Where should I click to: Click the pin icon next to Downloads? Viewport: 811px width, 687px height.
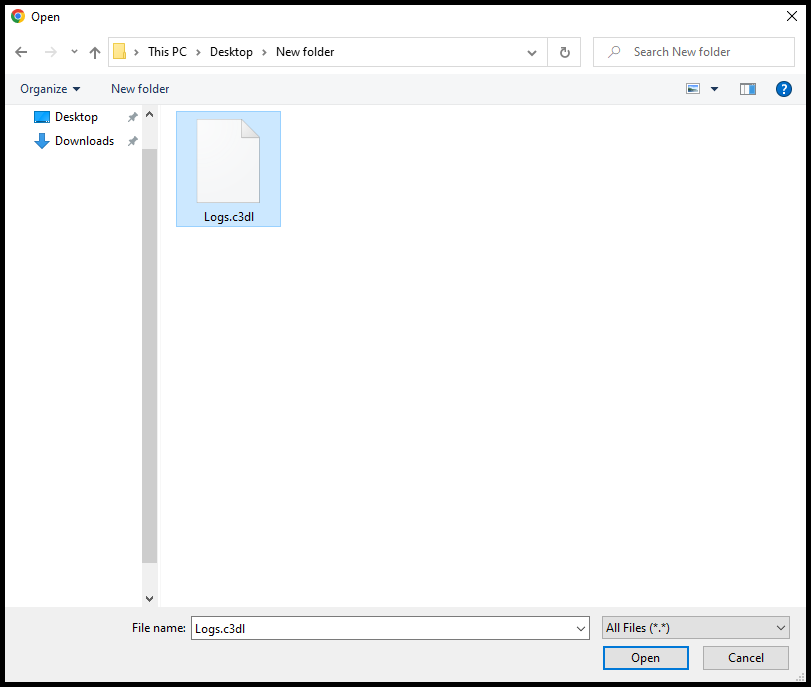[133, 141]
